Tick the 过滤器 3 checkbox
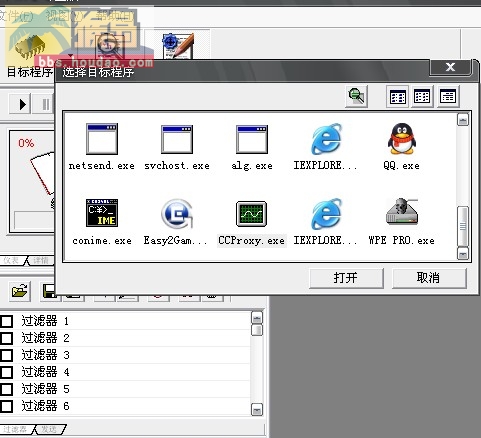The width and height of the screenshot is (481, 438). coord(6,355)
